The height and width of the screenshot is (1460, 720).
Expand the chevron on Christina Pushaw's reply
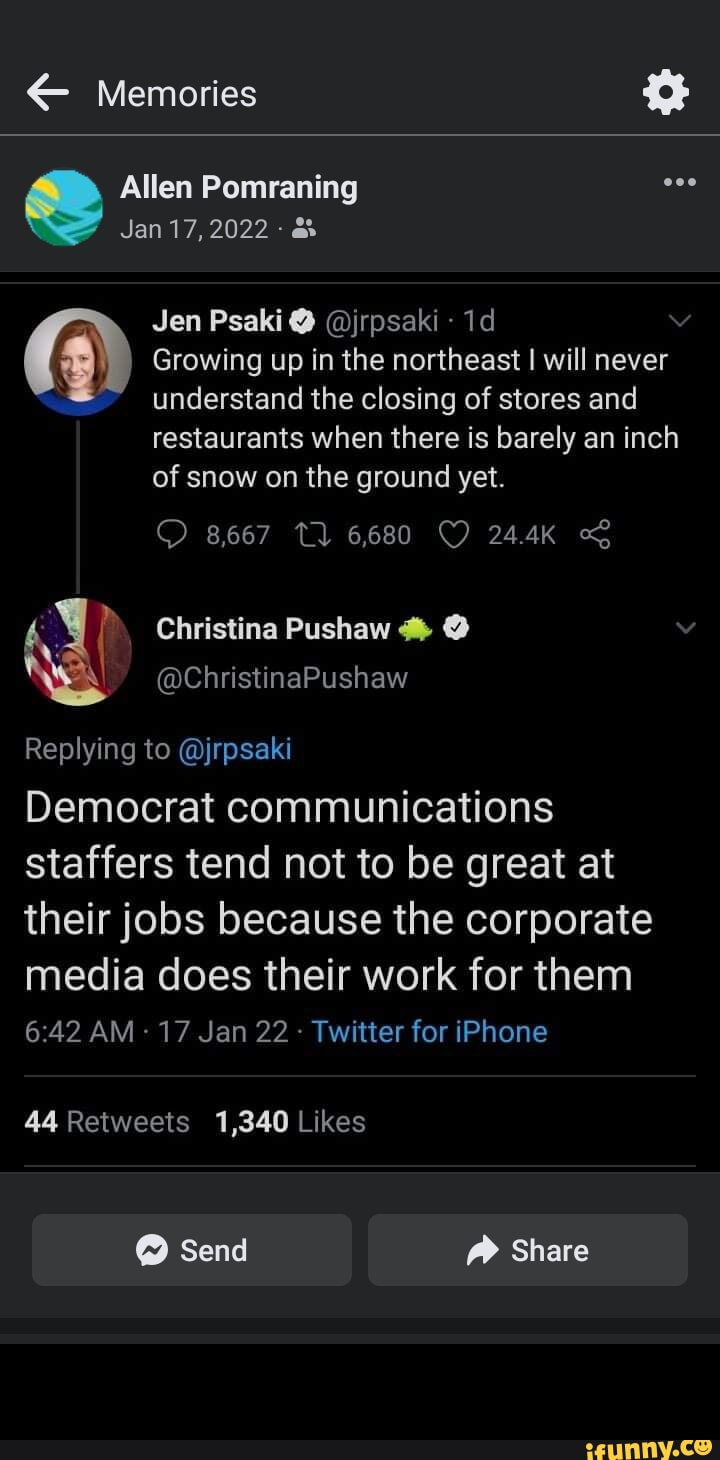(685, 627)
